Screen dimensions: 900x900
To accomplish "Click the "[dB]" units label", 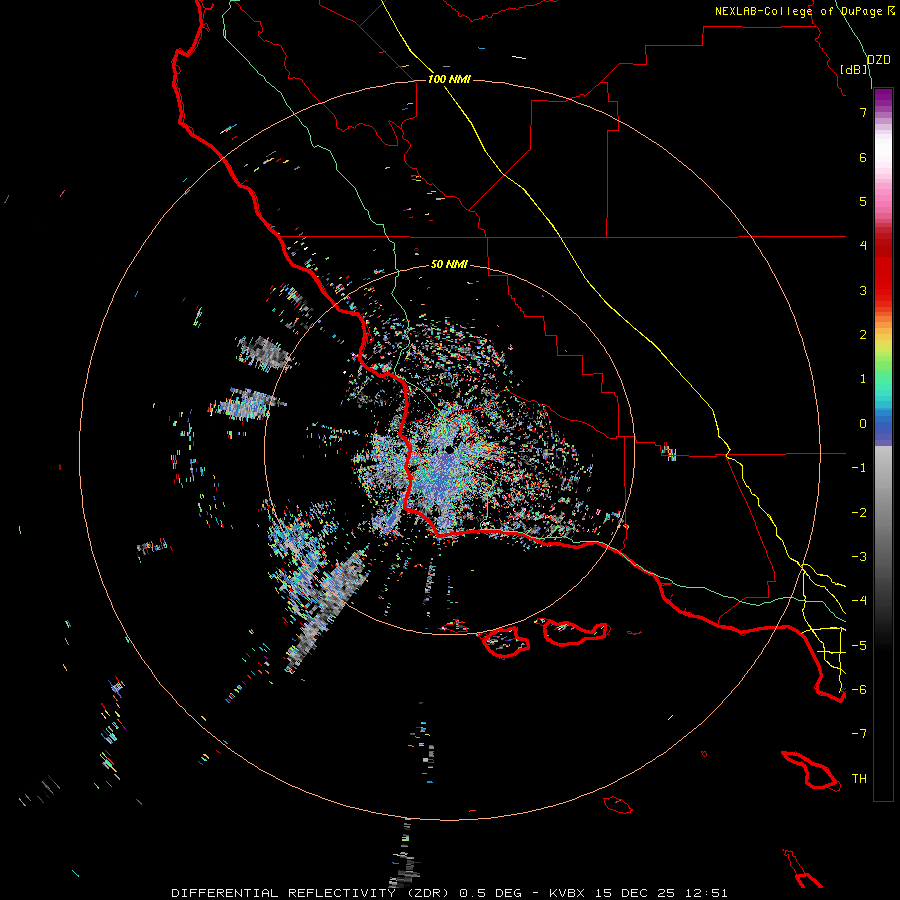I will pos(854,69).
